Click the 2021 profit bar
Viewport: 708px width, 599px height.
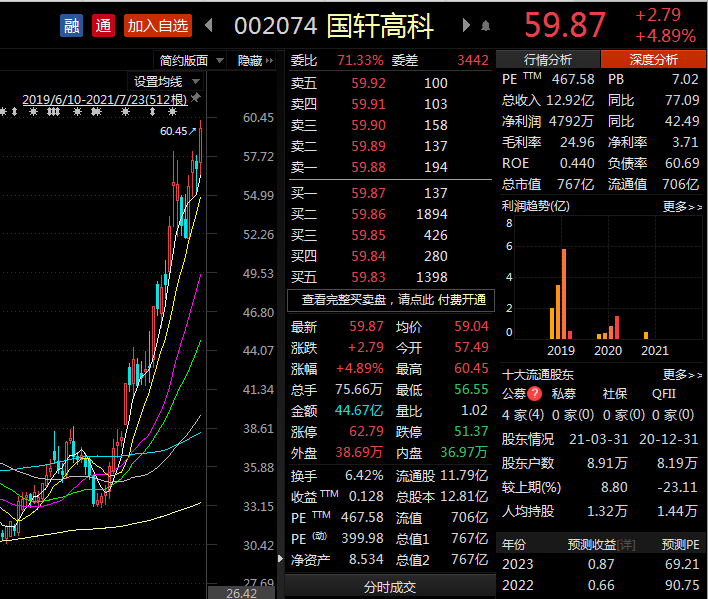(x=646, y=335)
